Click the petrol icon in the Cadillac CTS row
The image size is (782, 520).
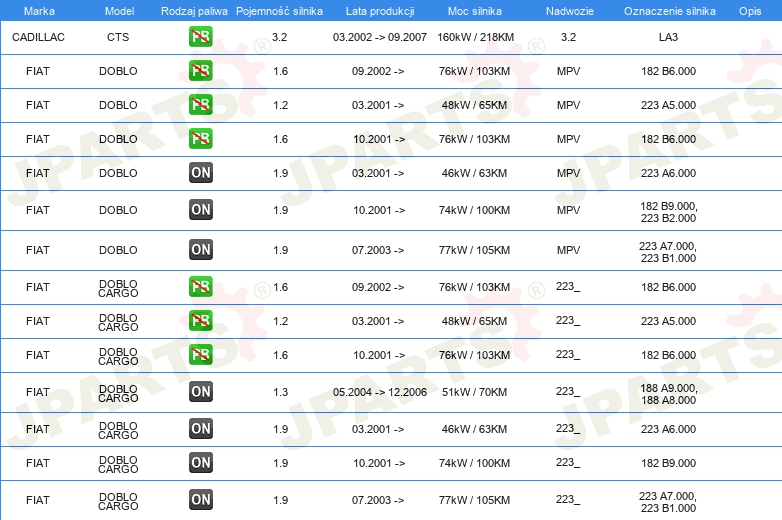tap(200, 37)
